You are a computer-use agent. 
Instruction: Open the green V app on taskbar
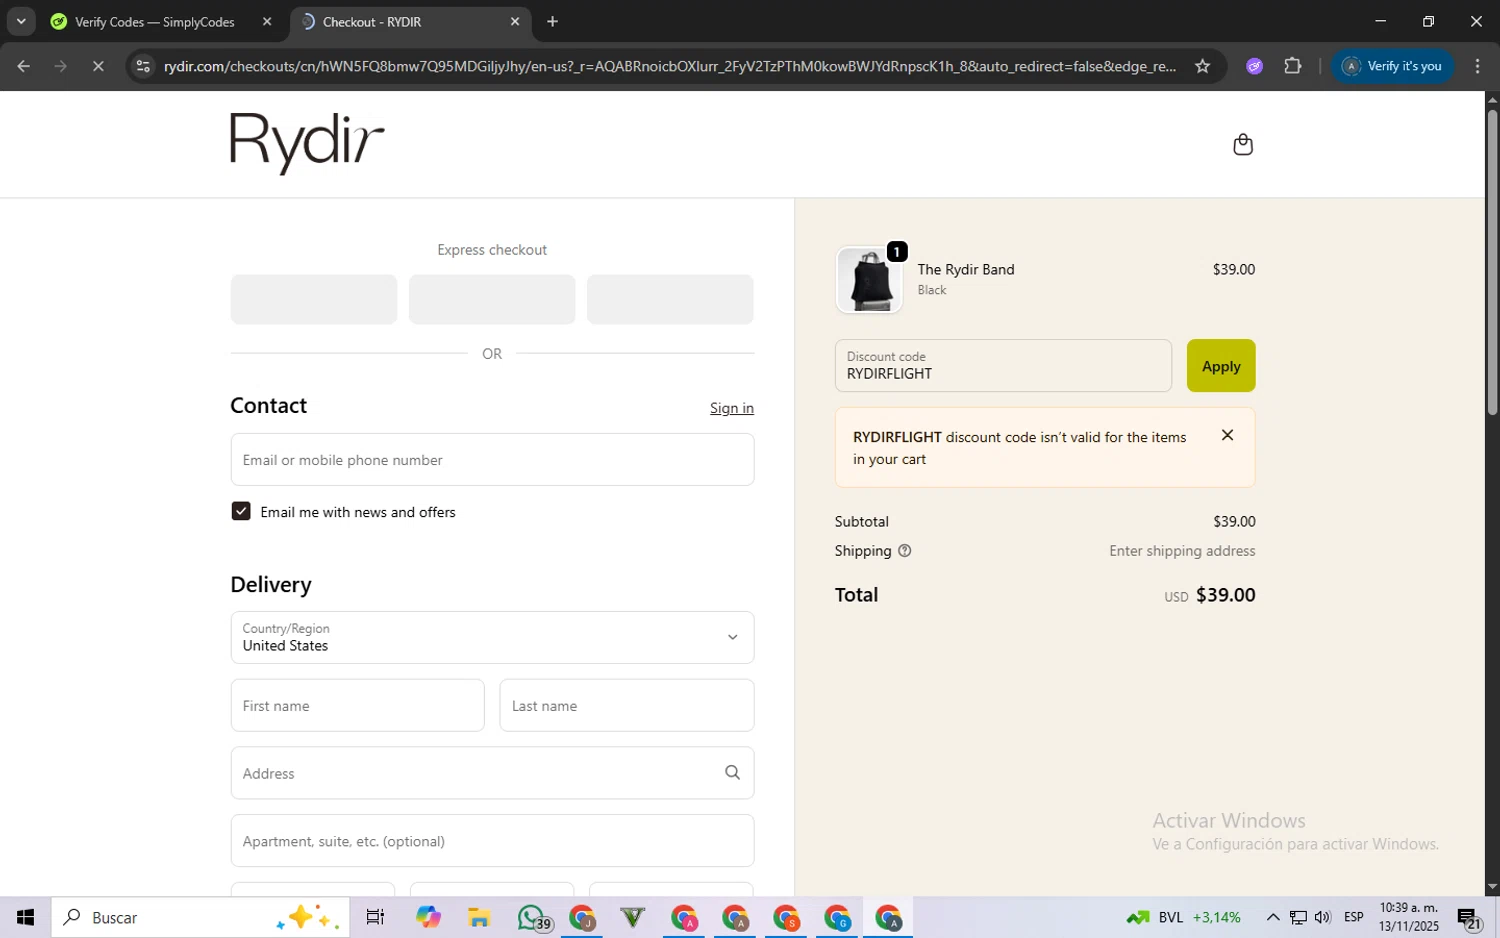click(632, 917)
